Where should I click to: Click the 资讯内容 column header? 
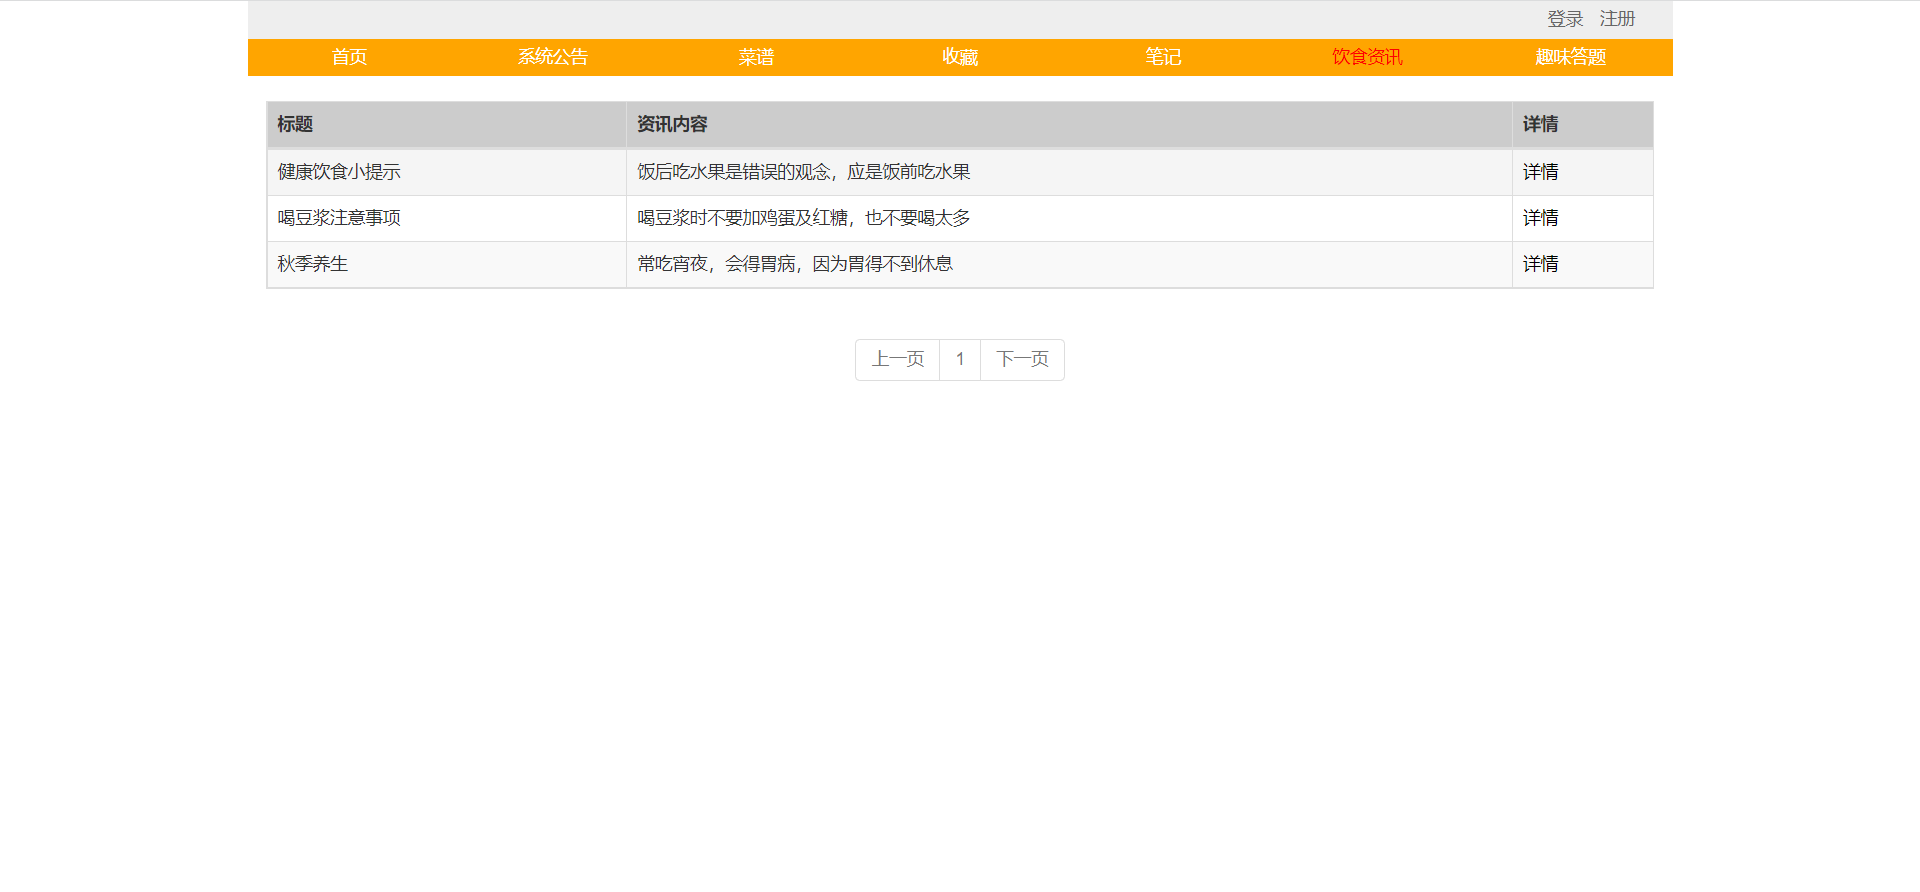click(x=1069, y=125)
